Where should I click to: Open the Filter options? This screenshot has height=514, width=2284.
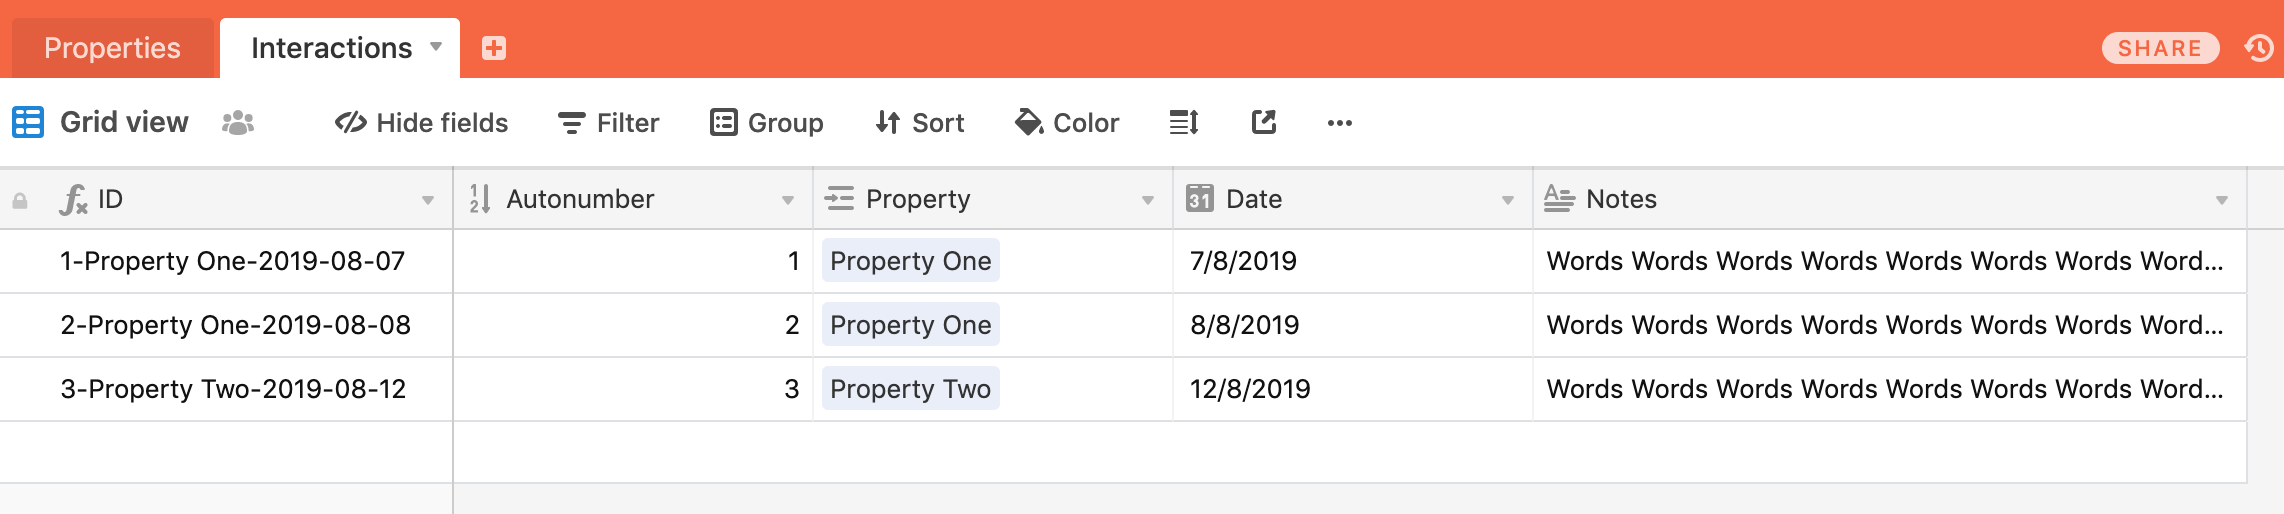point(608,123)
